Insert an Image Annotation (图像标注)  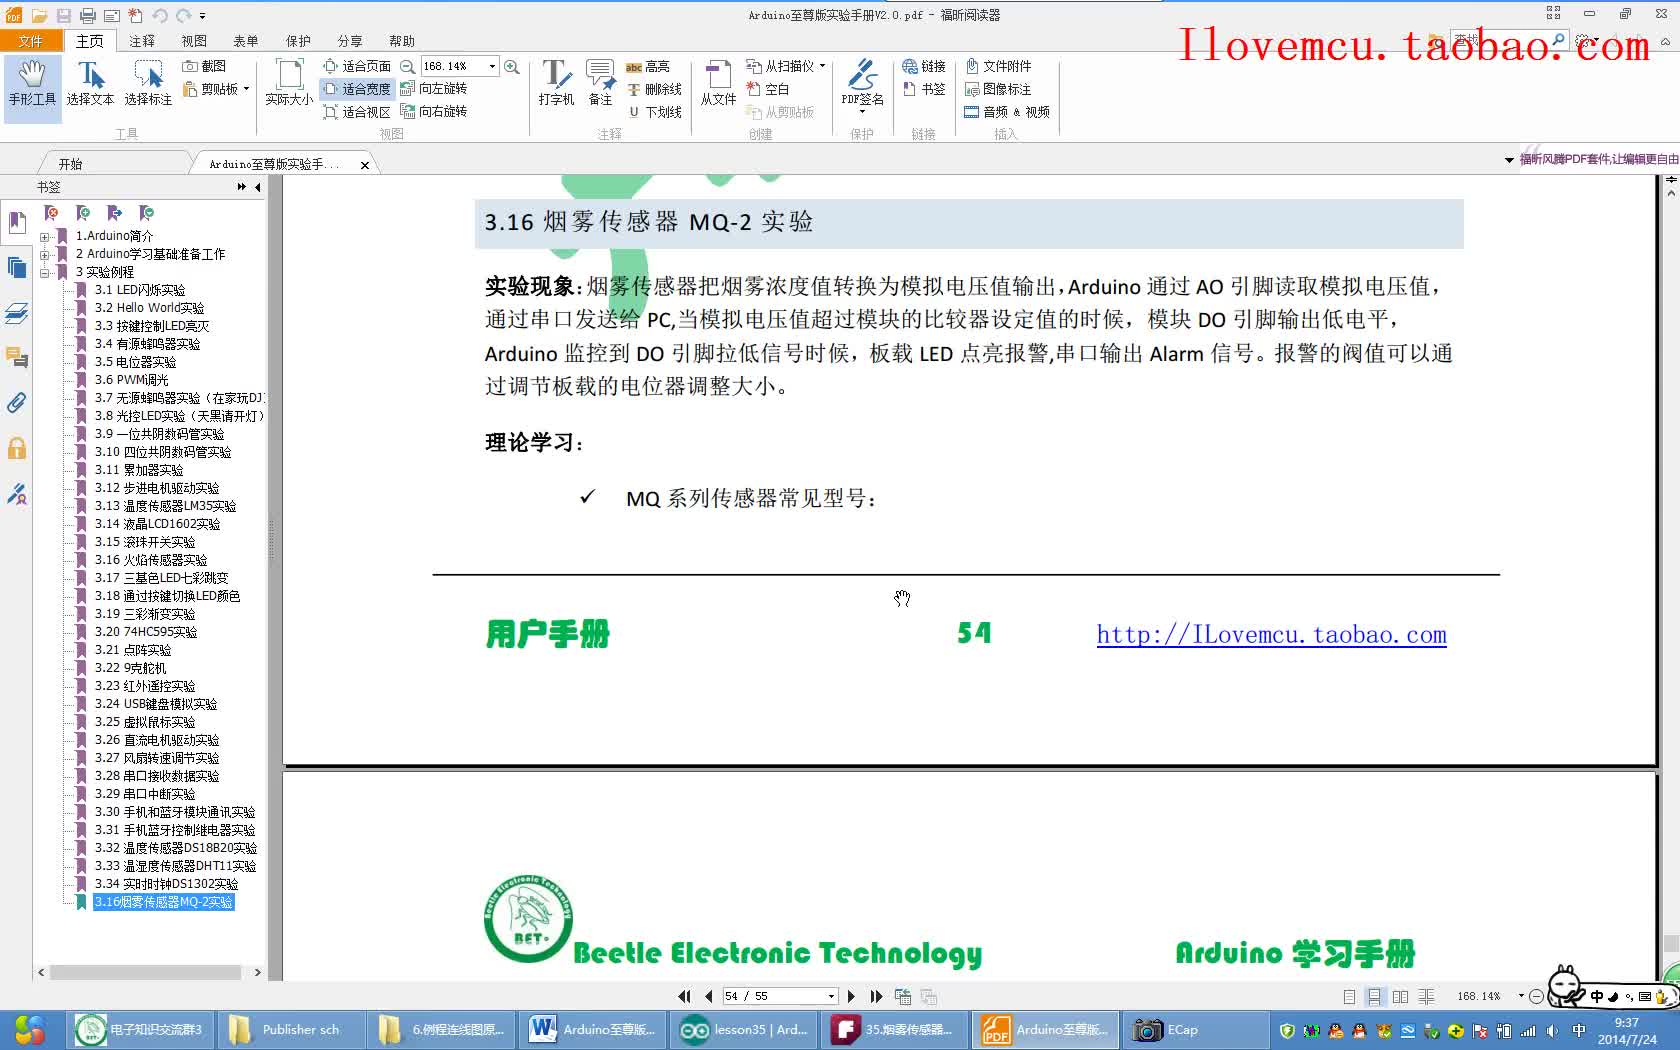998,89
